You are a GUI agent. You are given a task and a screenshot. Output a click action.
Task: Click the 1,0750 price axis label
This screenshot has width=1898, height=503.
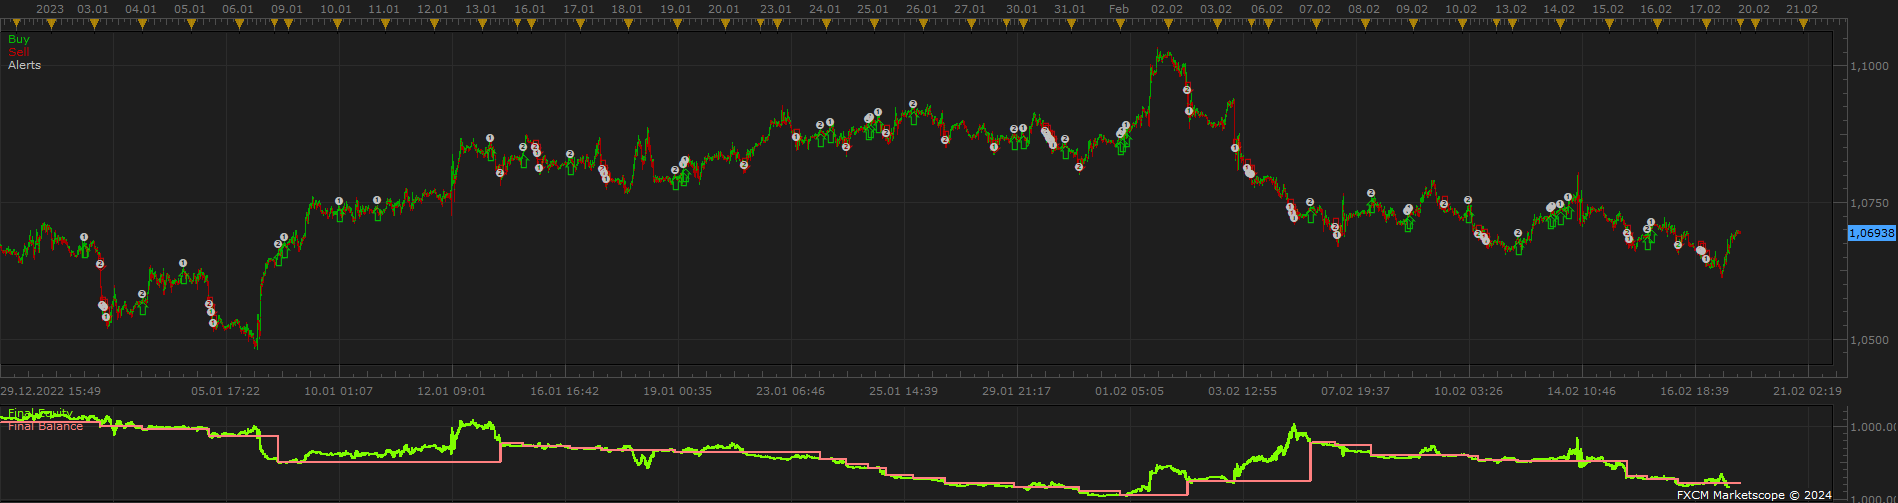[x=1868, y=203]
